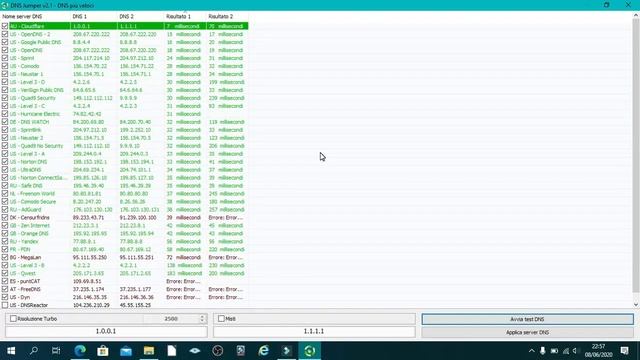Uncheck RU - AdGuard checkbox
The height and width of the screenshot is (360, 640).
pyautogui.click(x=5, y=209)
